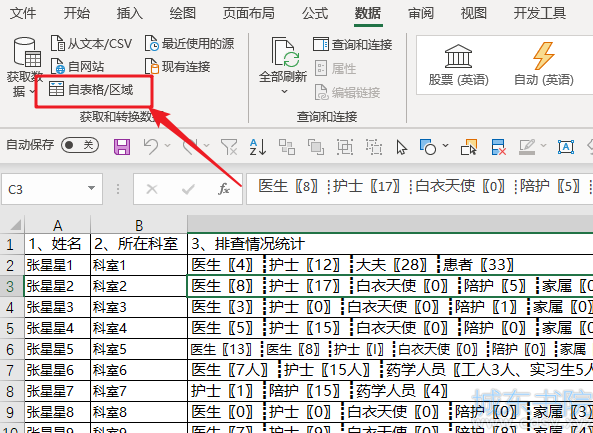The image size is (593, 433).
Task: Open the Name Box dropdown arrow
Action: (x=91, y=188)
